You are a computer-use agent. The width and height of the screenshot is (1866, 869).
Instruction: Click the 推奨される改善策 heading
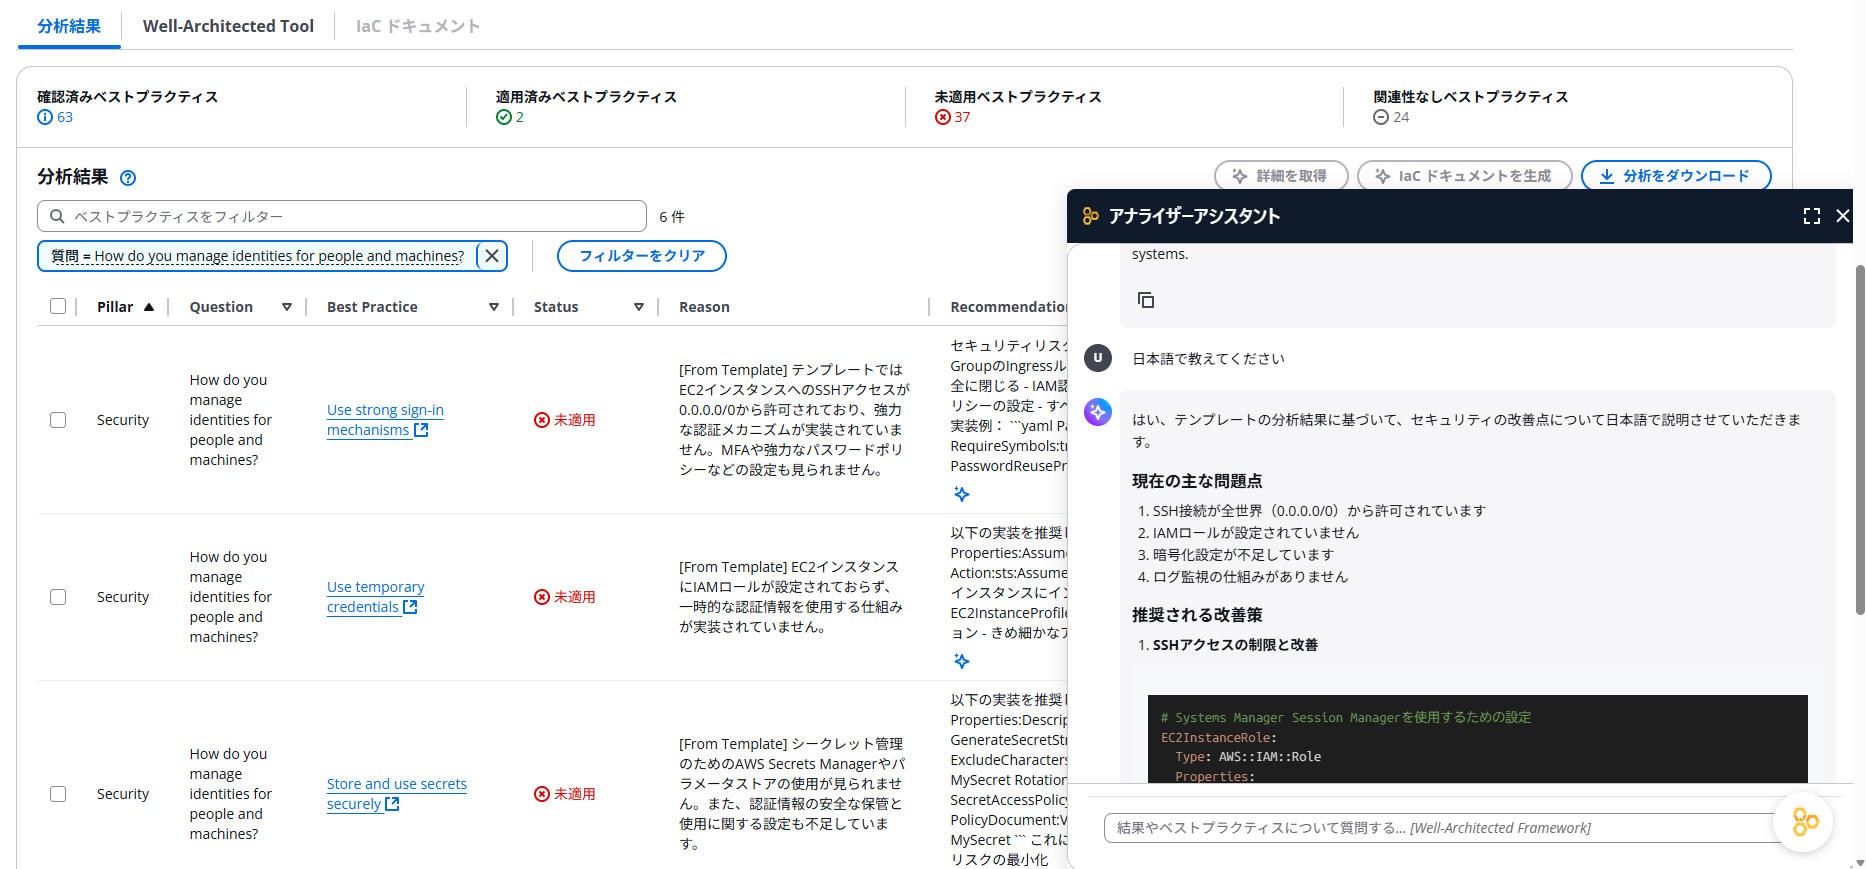[x=1197, y=615]
